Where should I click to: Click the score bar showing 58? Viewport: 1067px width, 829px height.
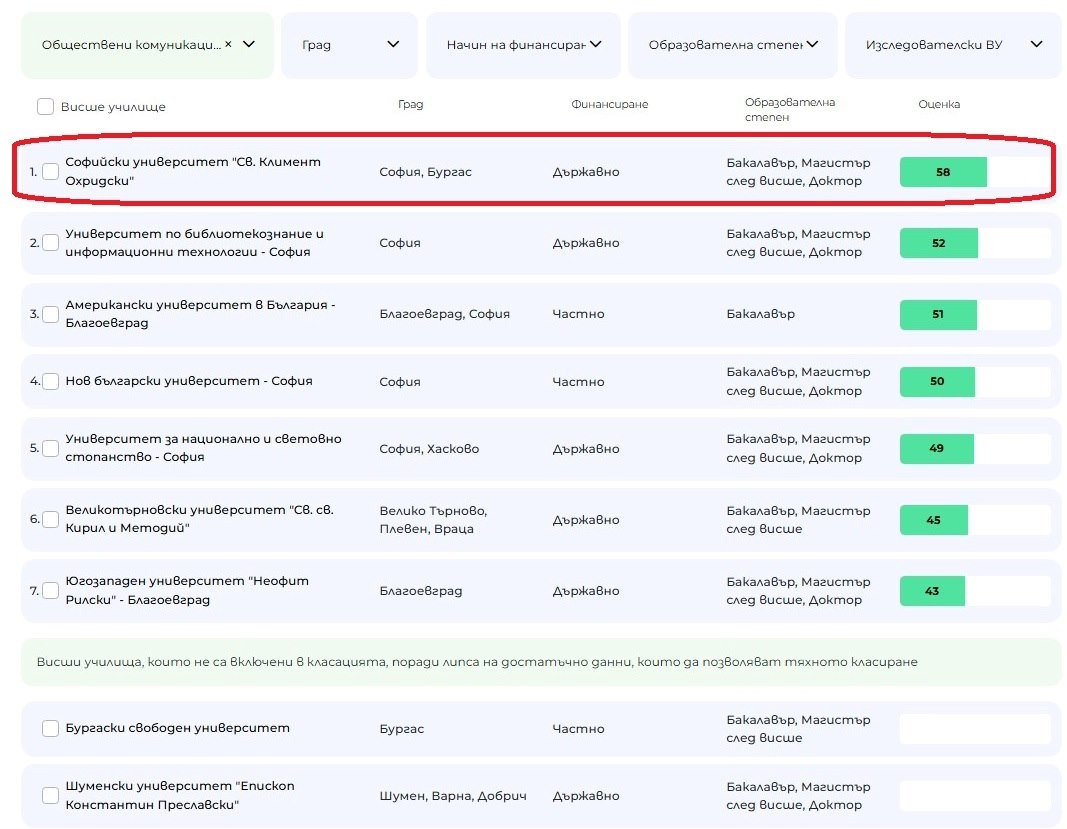click(x=943, y=172)
